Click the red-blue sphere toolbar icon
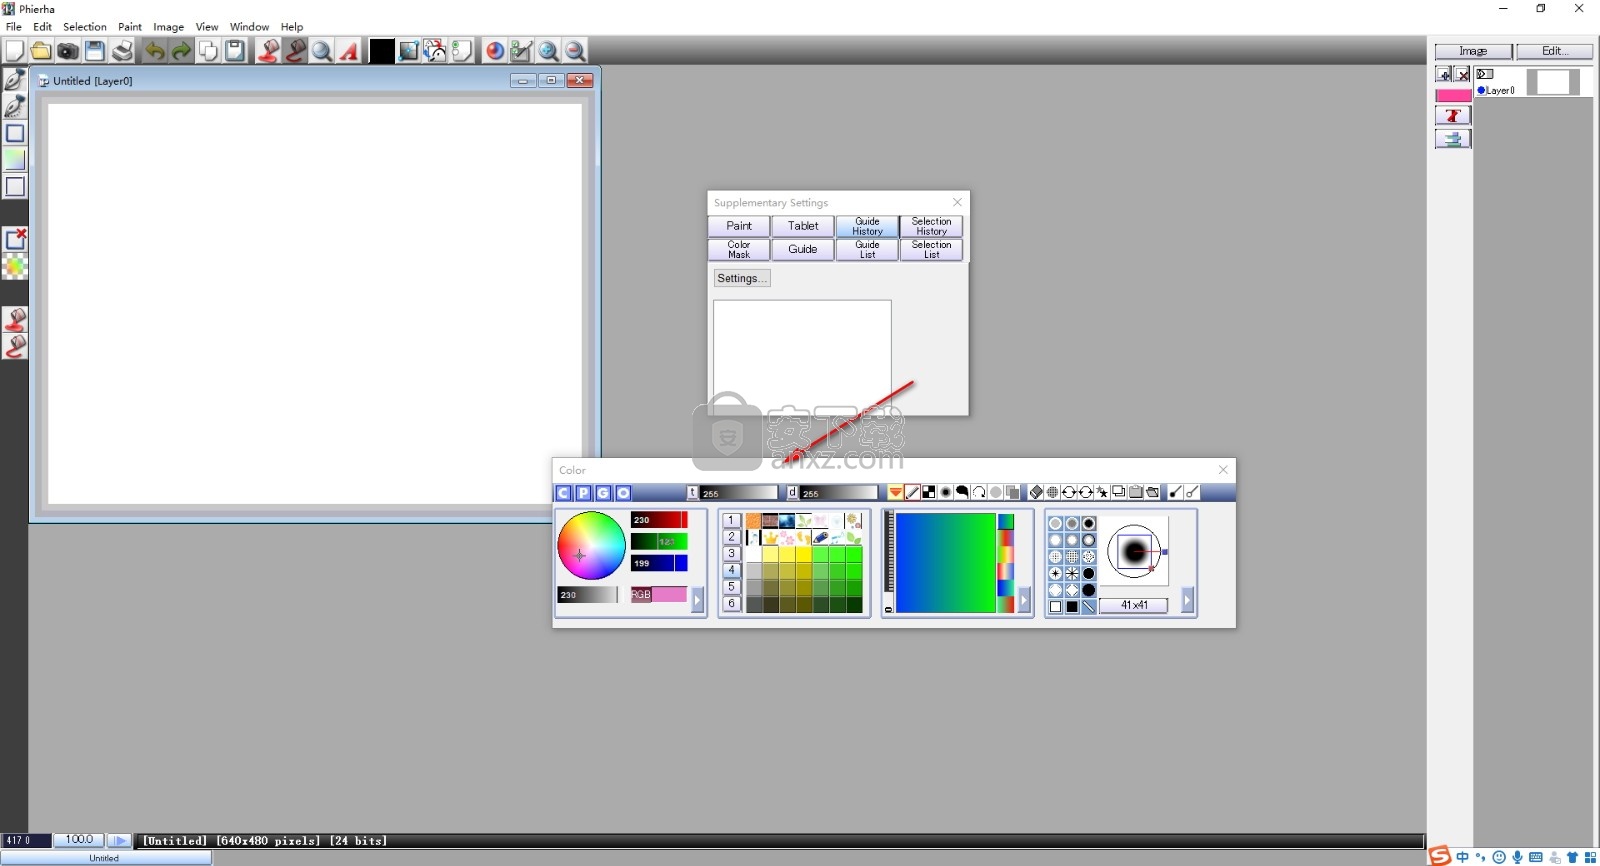 [495, 51]
